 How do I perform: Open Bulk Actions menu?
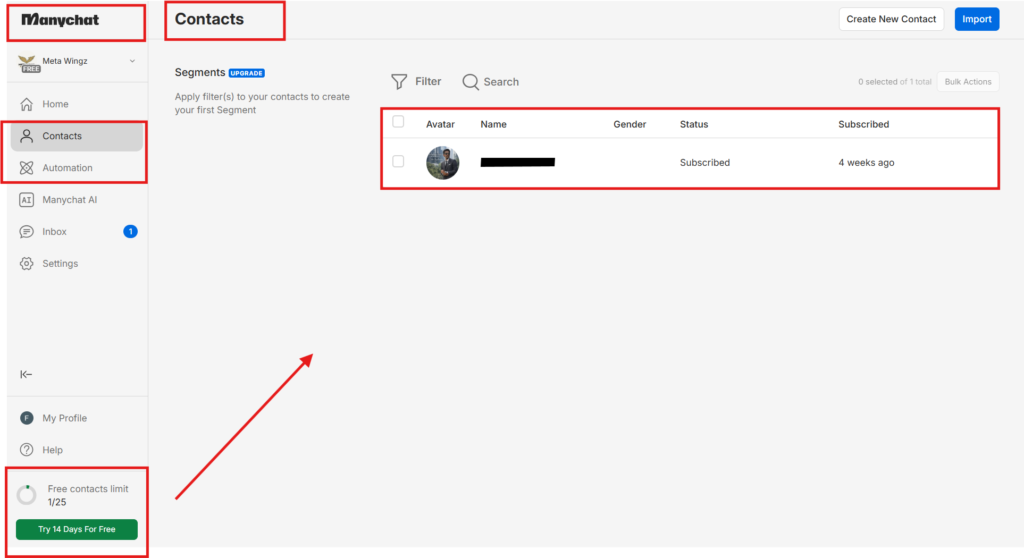(968, 82)
